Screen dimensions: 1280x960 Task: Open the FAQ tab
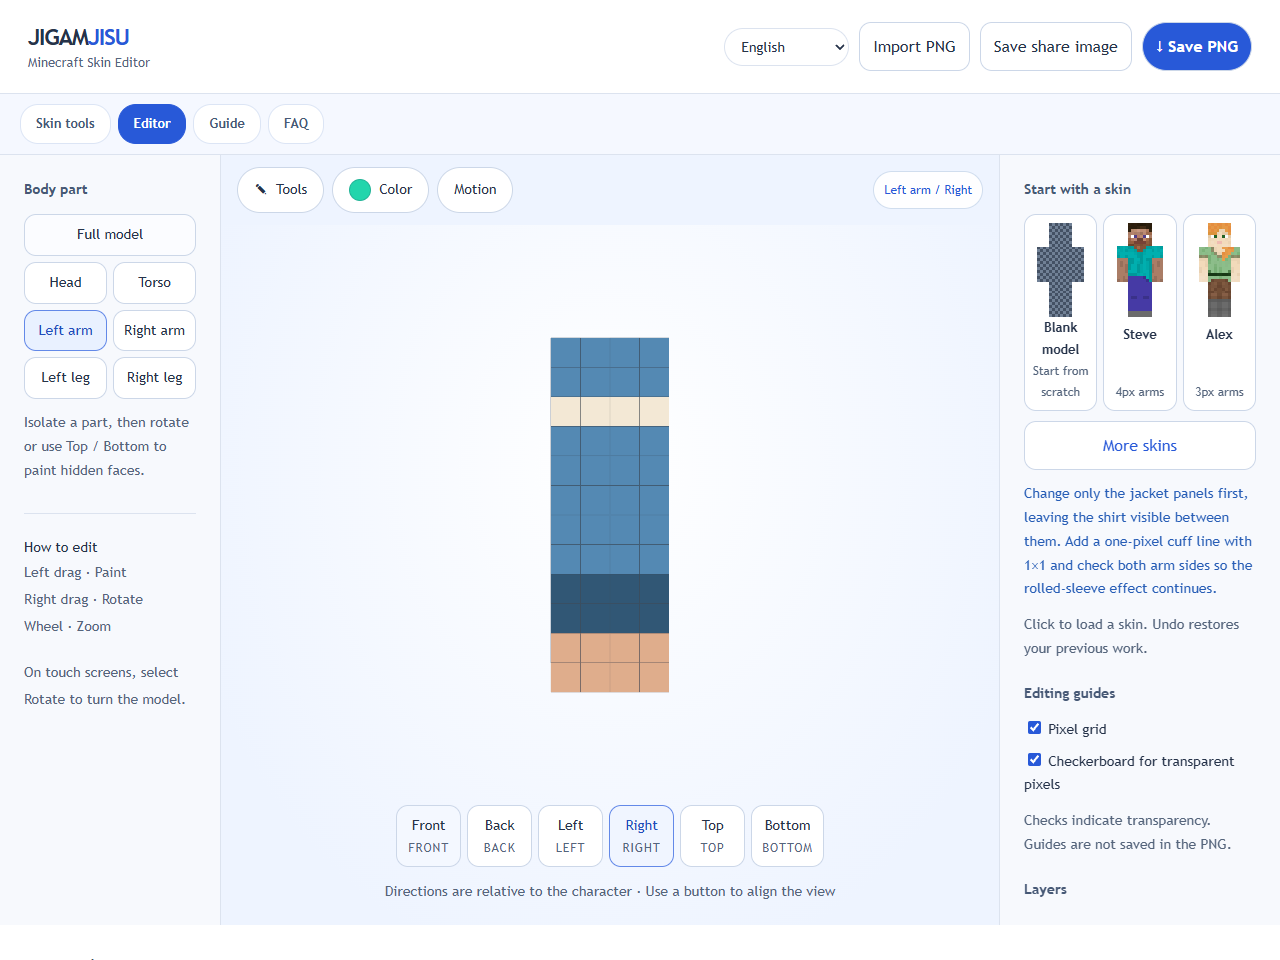tap(296, 124)
